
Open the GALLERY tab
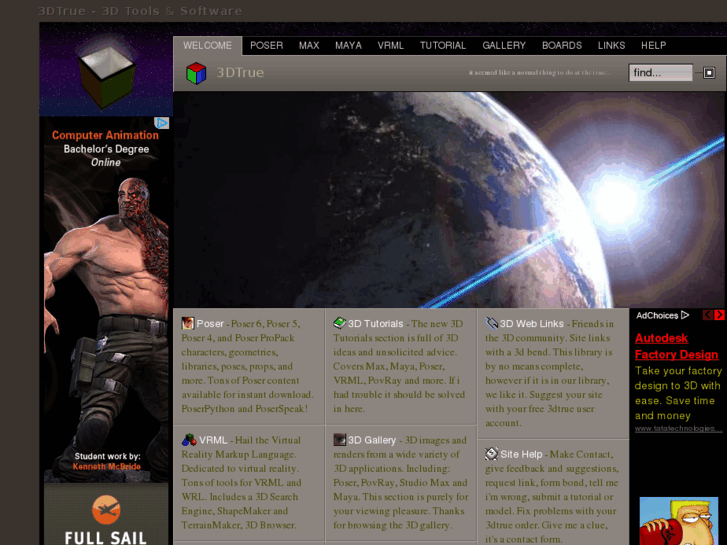click(504, 45)
